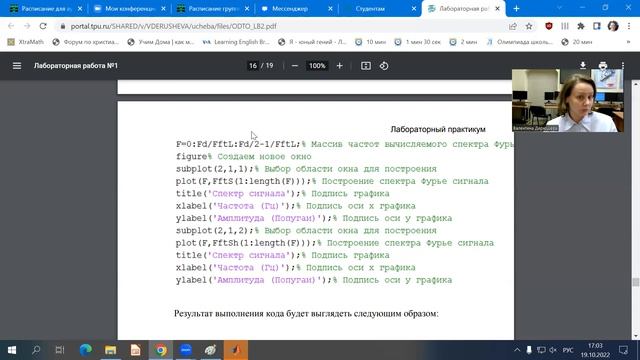Open the PDF viewer sidebar menu

pyautogui.click(x=17, y=66)
